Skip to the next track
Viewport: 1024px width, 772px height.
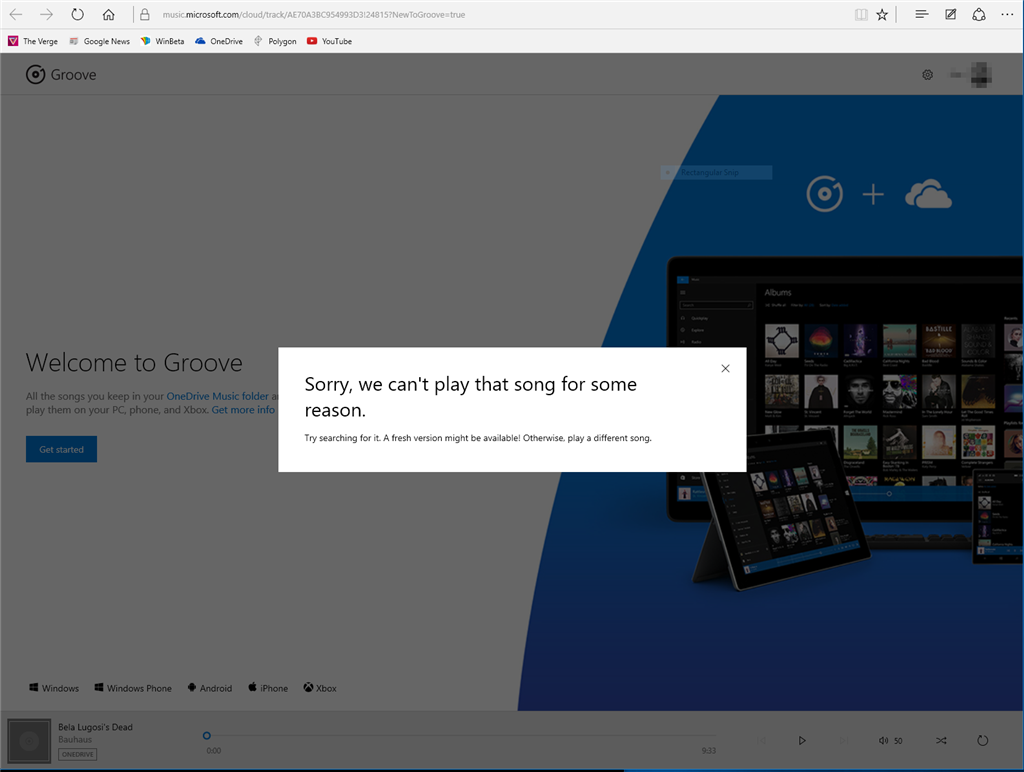(x=844, y=741)
